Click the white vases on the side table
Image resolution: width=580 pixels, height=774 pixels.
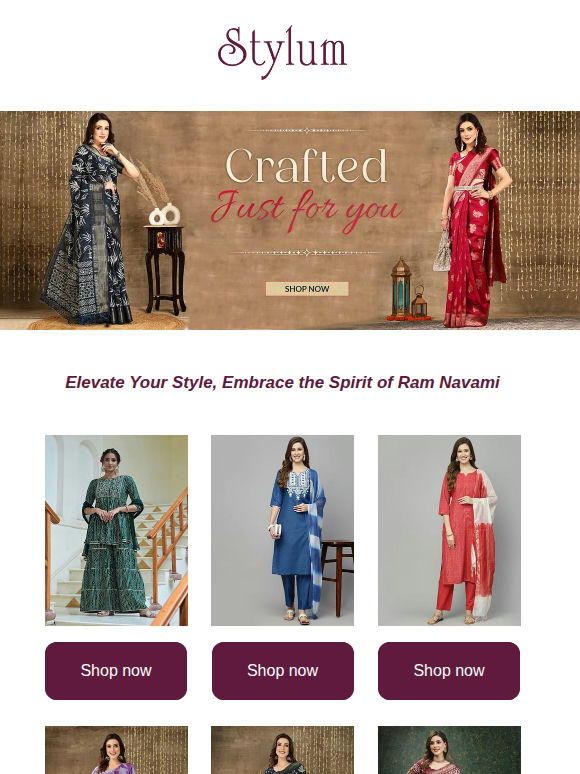[x=165, y=215]
